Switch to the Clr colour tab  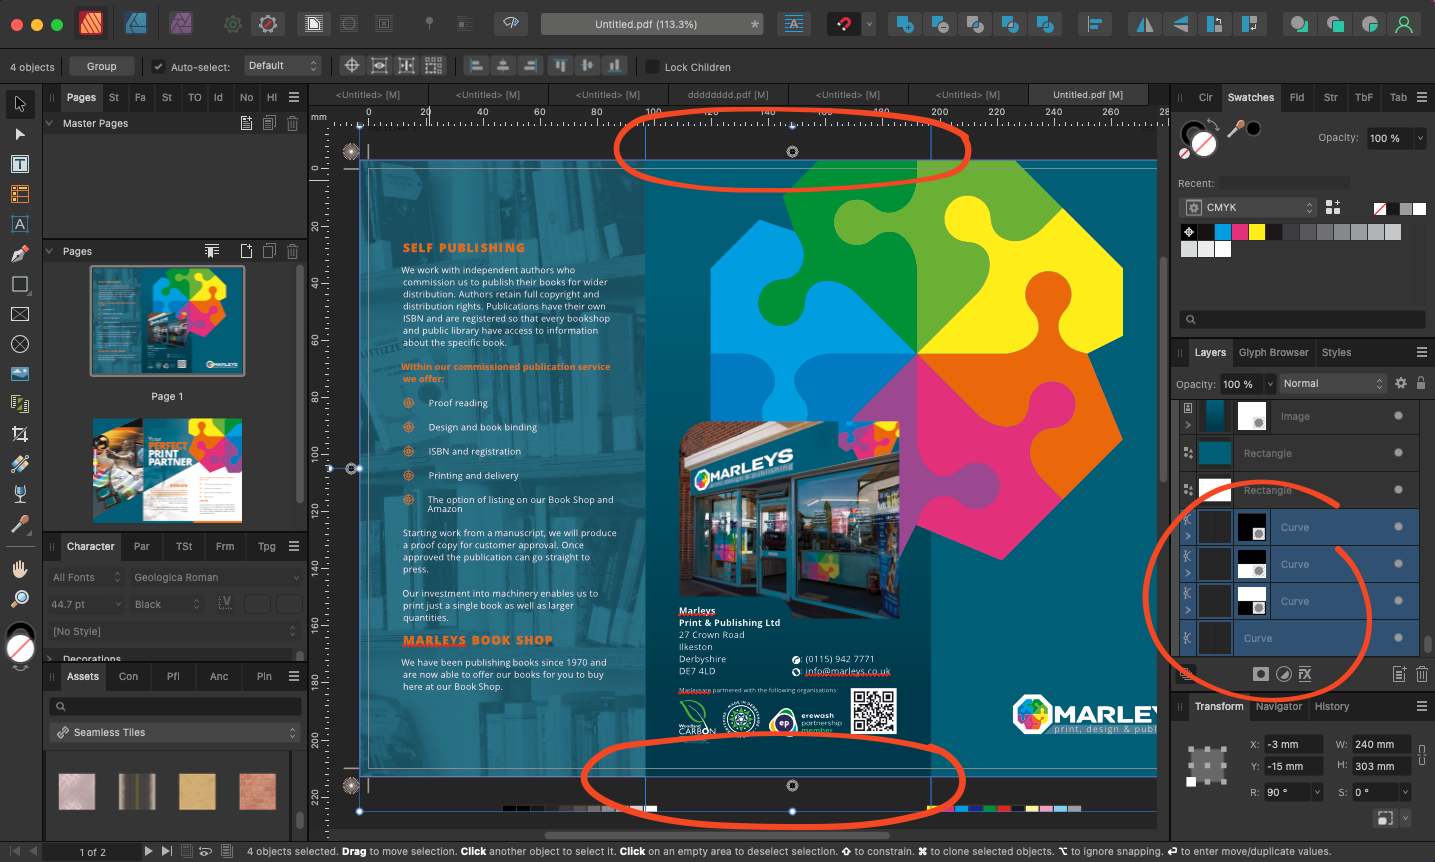coord(1206,97)
